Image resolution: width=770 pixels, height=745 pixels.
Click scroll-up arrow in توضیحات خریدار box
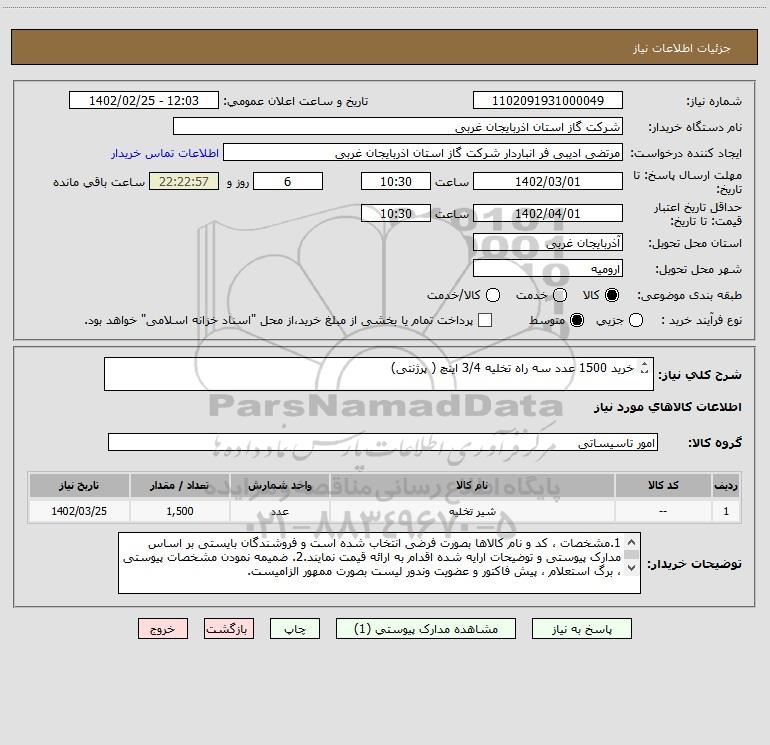tap(631, 543)
